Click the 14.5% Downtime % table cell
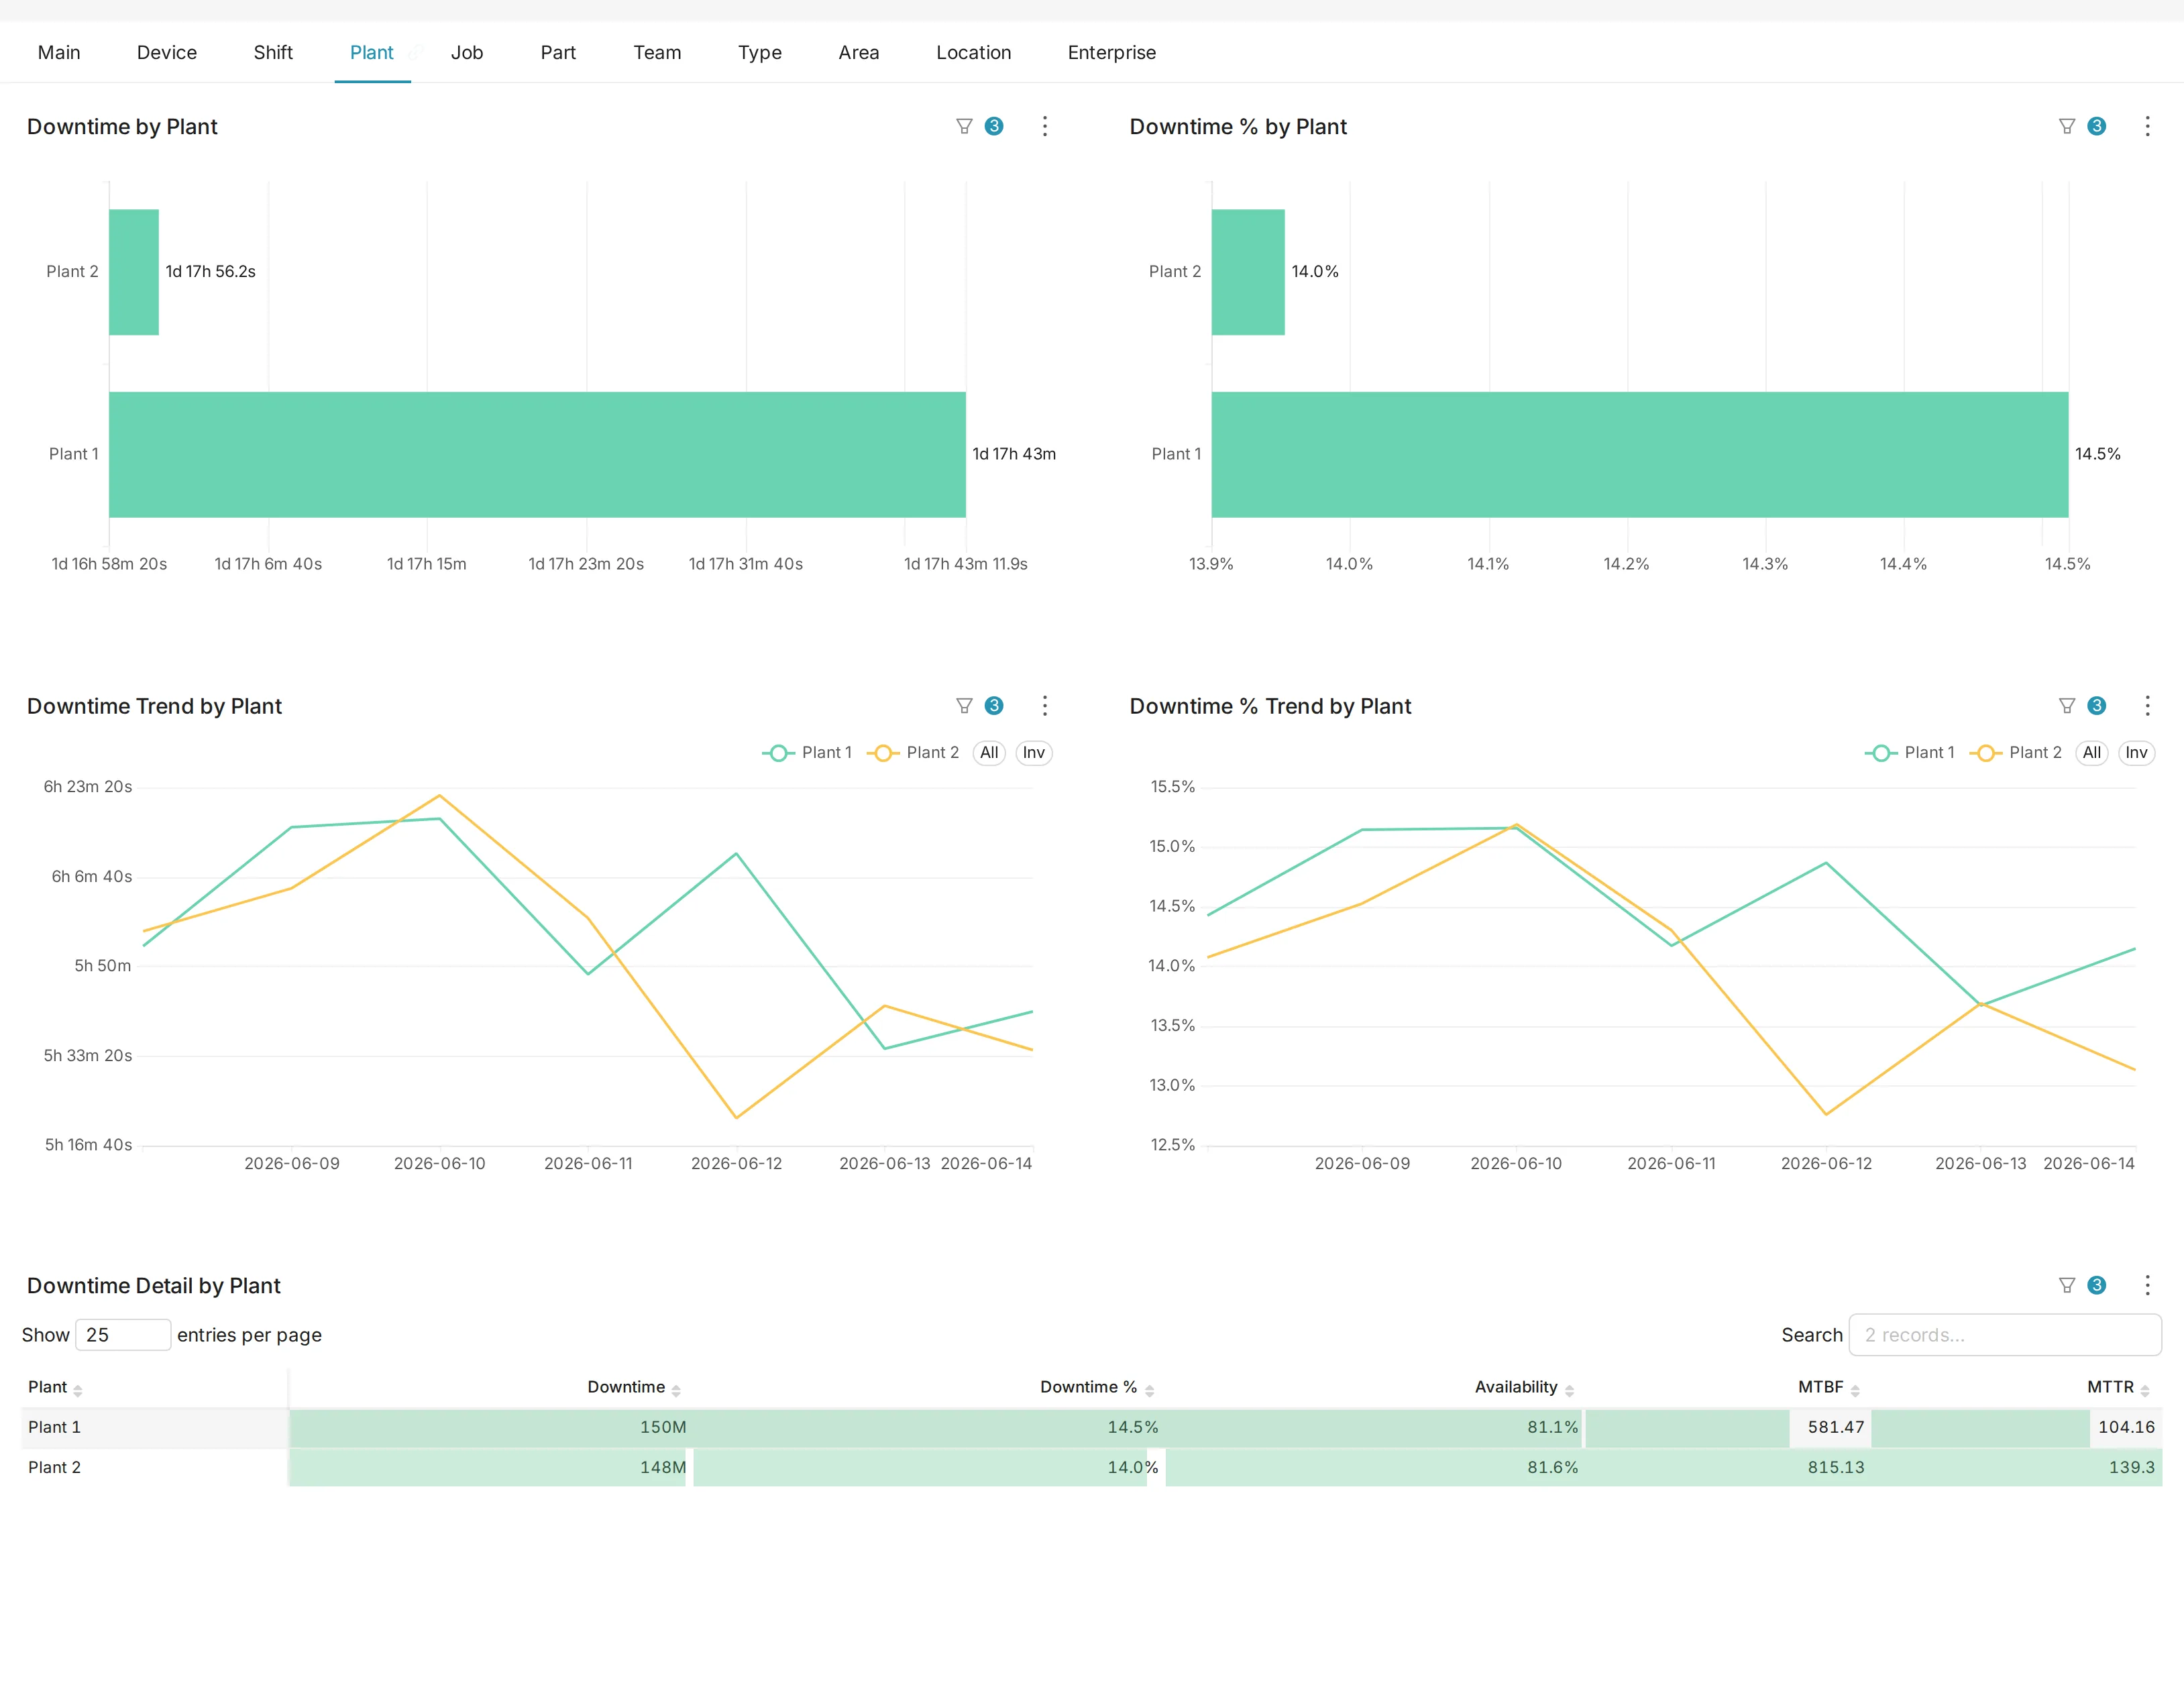Screen dimensions: 2184x1693 pos(928,1427)
